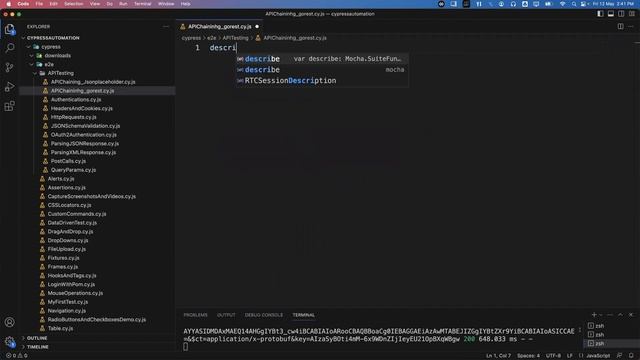Screen dimensions: 640x360
Task: Open the feedback icon in status bar
Action: 619,356
